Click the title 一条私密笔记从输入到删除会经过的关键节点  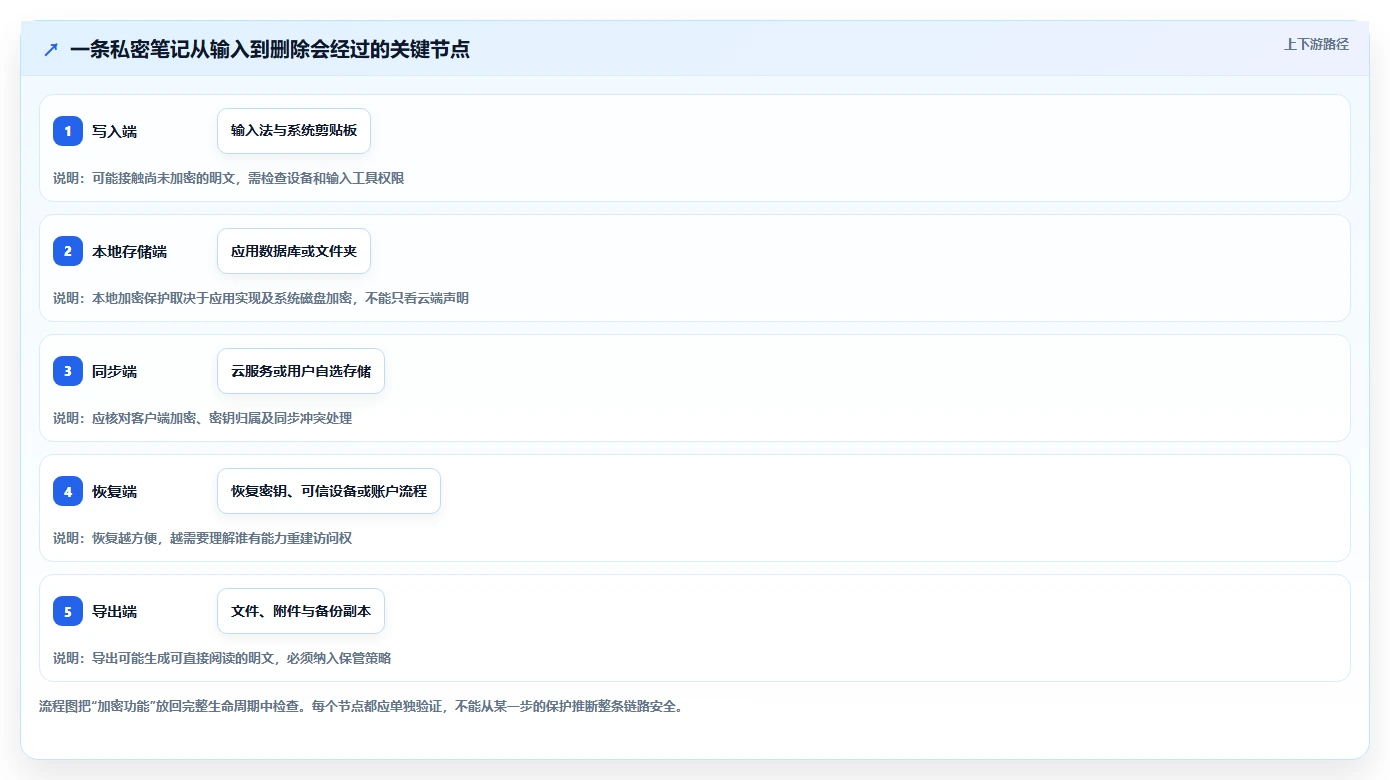click(x=270, y=49)
